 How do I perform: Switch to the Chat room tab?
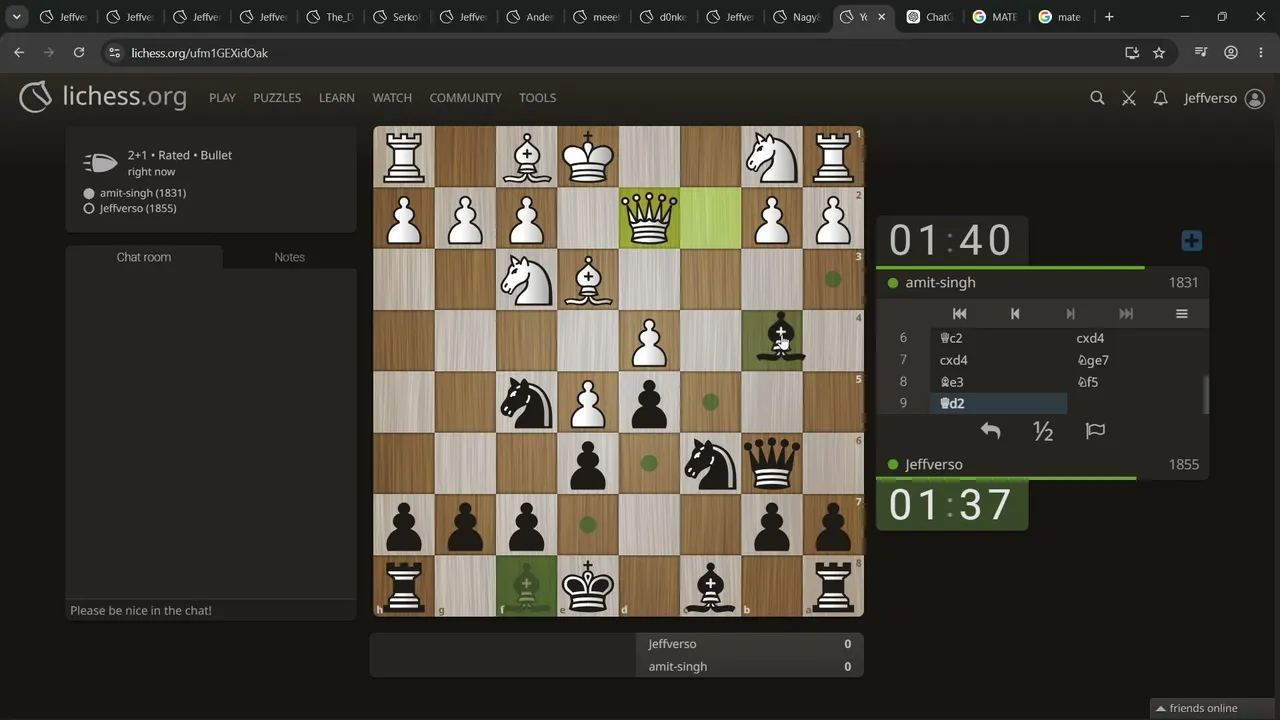(144, 257)
